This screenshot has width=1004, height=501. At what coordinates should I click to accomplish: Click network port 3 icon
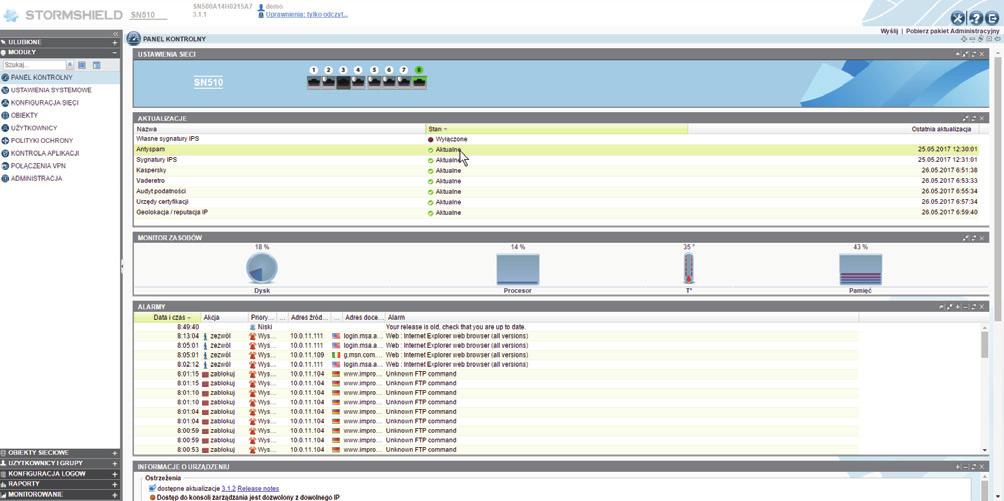tap(343, 83)
